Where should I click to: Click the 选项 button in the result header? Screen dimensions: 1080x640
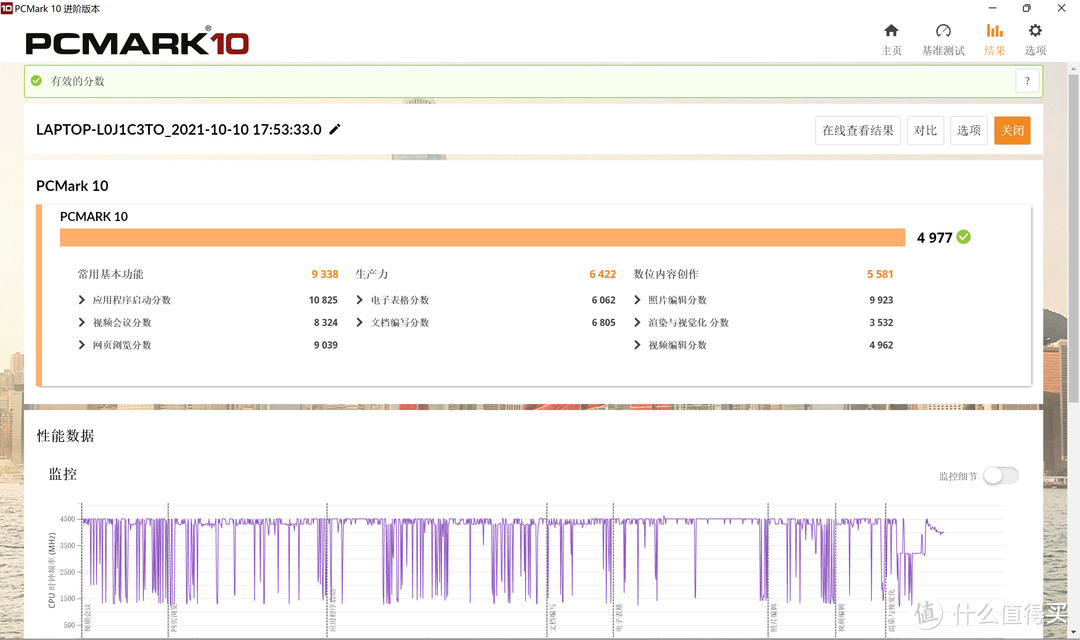(968, 130)
